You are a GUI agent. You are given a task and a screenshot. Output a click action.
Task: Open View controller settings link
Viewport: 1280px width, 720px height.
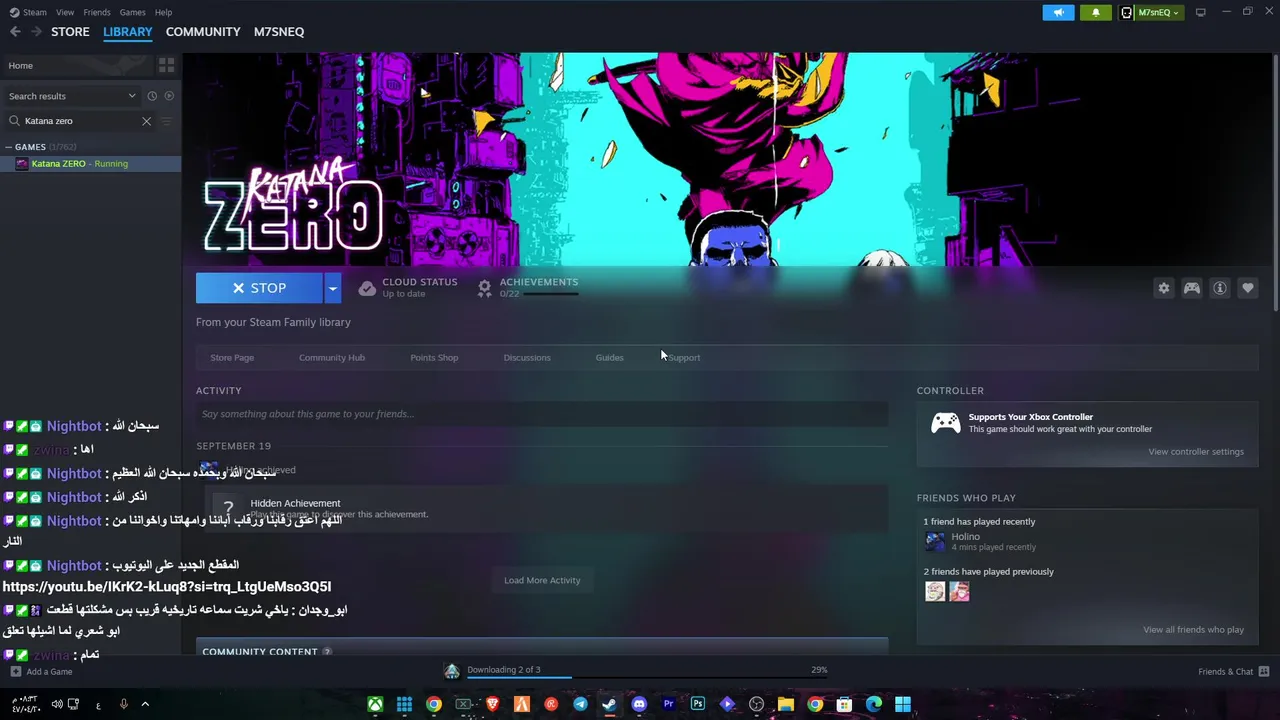point(1196,452)
